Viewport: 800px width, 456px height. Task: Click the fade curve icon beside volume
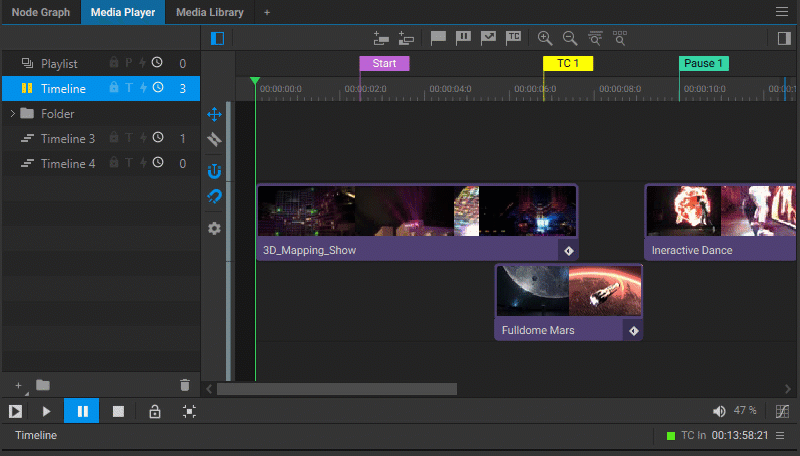tap(782, 411)
